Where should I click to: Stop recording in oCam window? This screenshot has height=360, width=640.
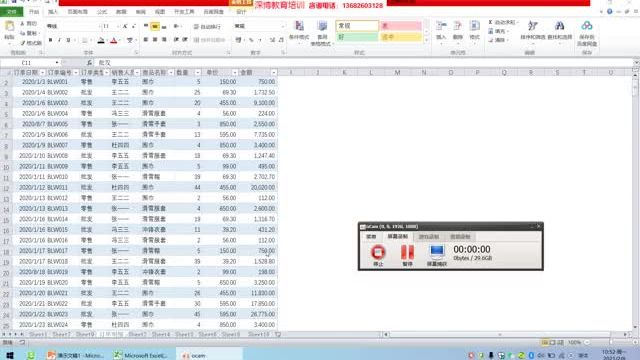(378, 255)
